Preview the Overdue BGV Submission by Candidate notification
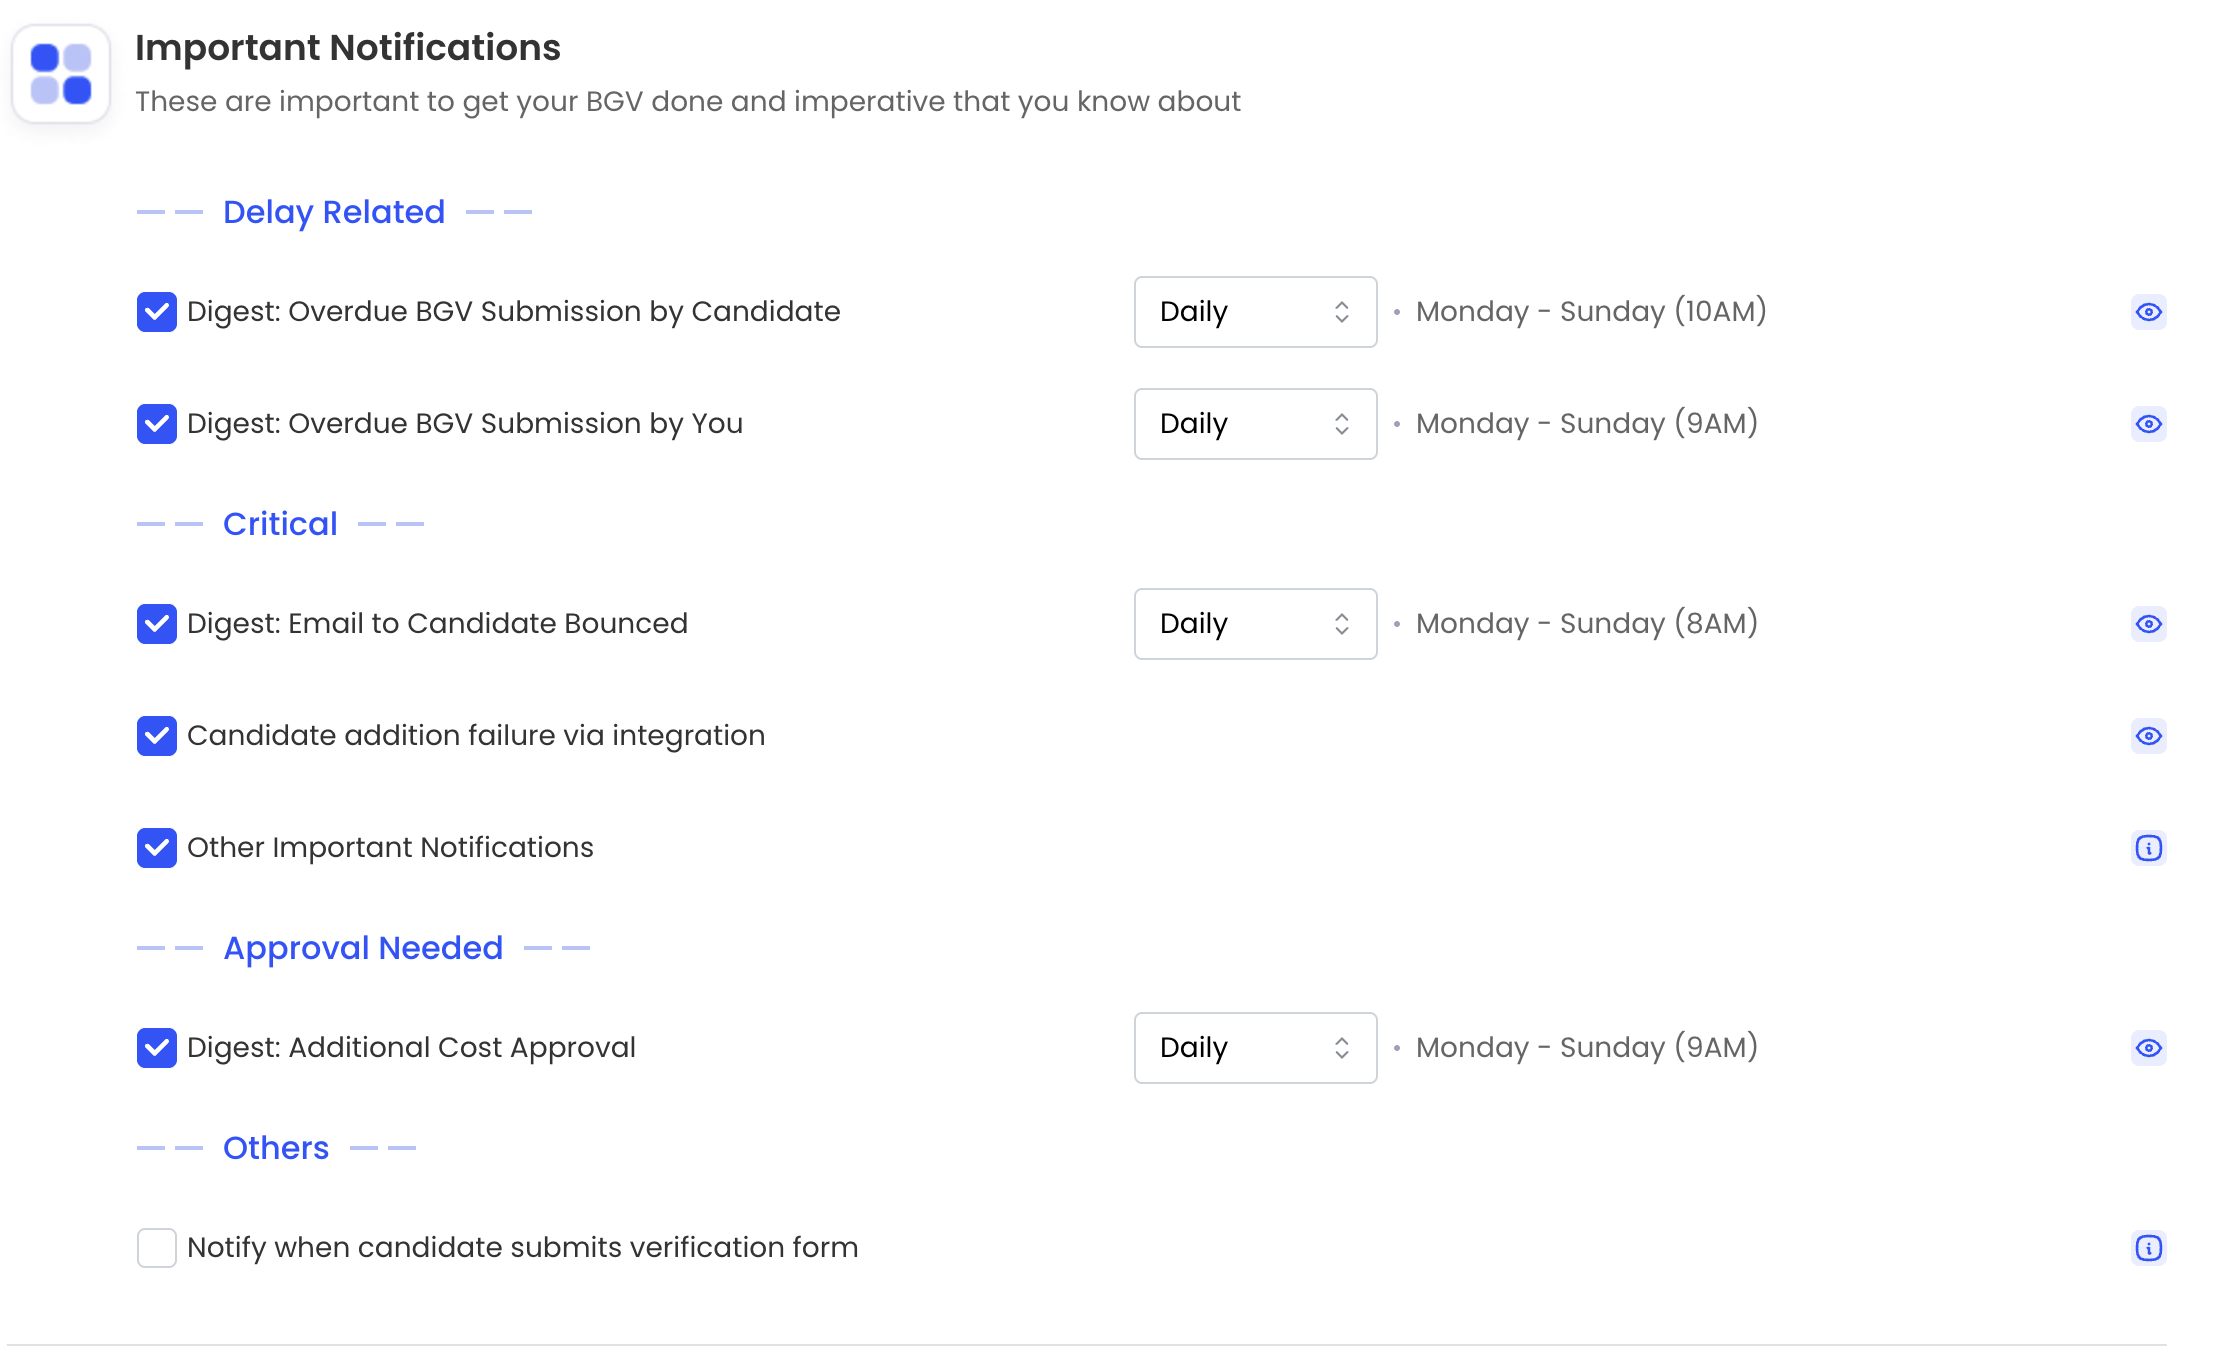Screen dimensions: 2221x1365 click(x=2148, y=312)
